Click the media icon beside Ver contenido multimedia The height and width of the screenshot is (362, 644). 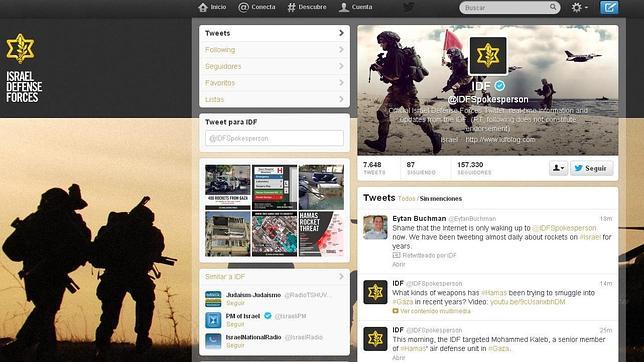[x=396, y=311]
